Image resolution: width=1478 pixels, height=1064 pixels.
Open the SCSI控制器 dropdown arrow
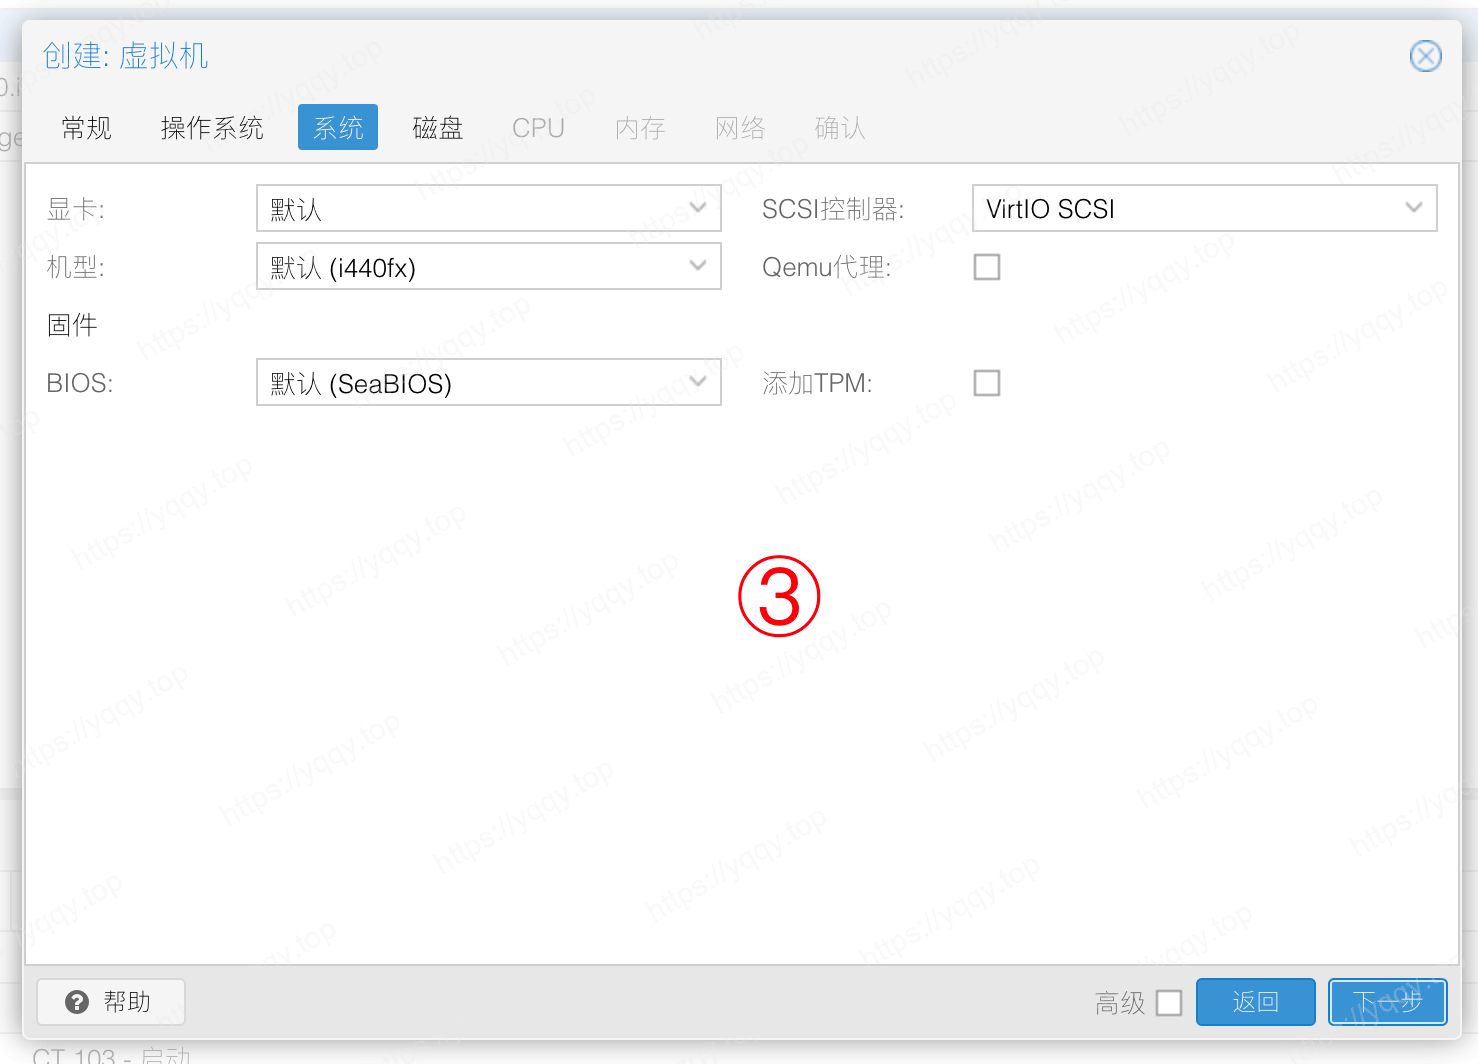[x=1413, y=208]
